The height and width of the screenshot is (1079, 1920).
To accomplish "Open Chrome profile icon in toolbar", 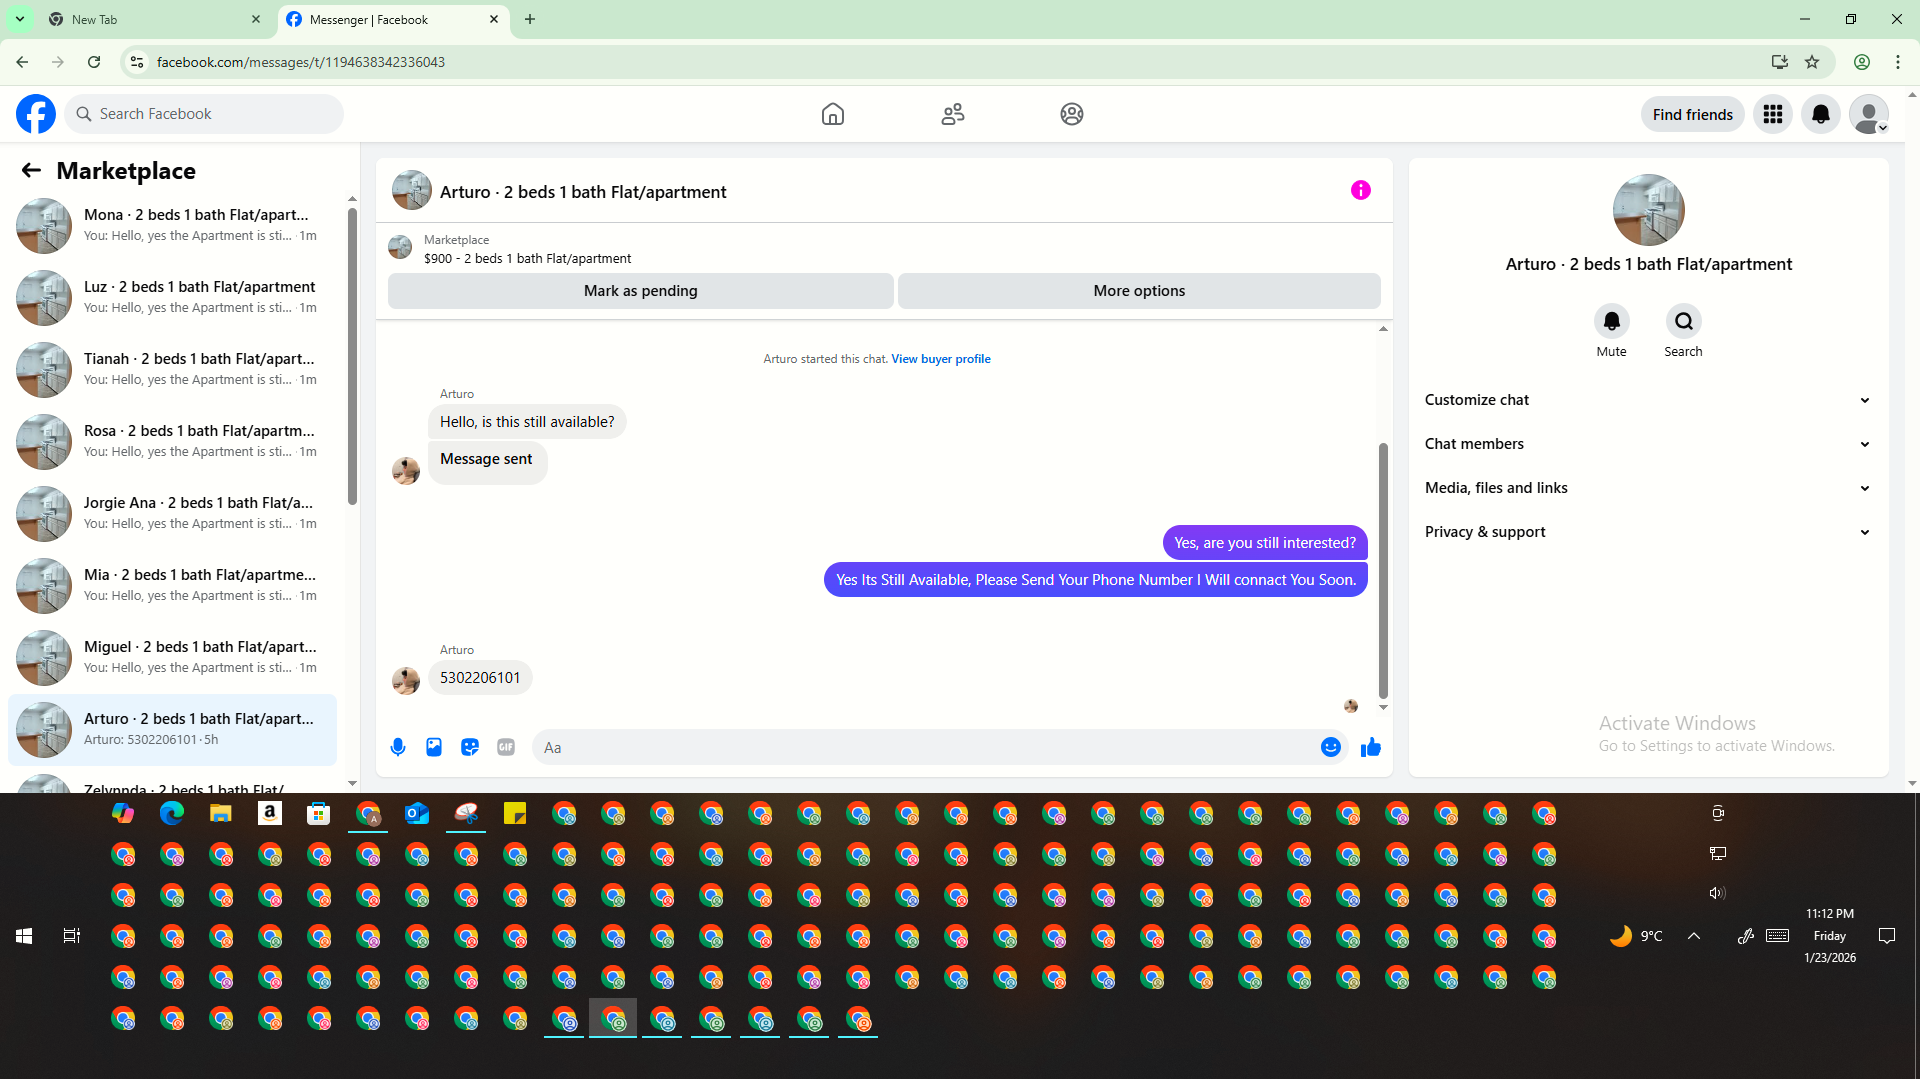I will pos(1862,62).
